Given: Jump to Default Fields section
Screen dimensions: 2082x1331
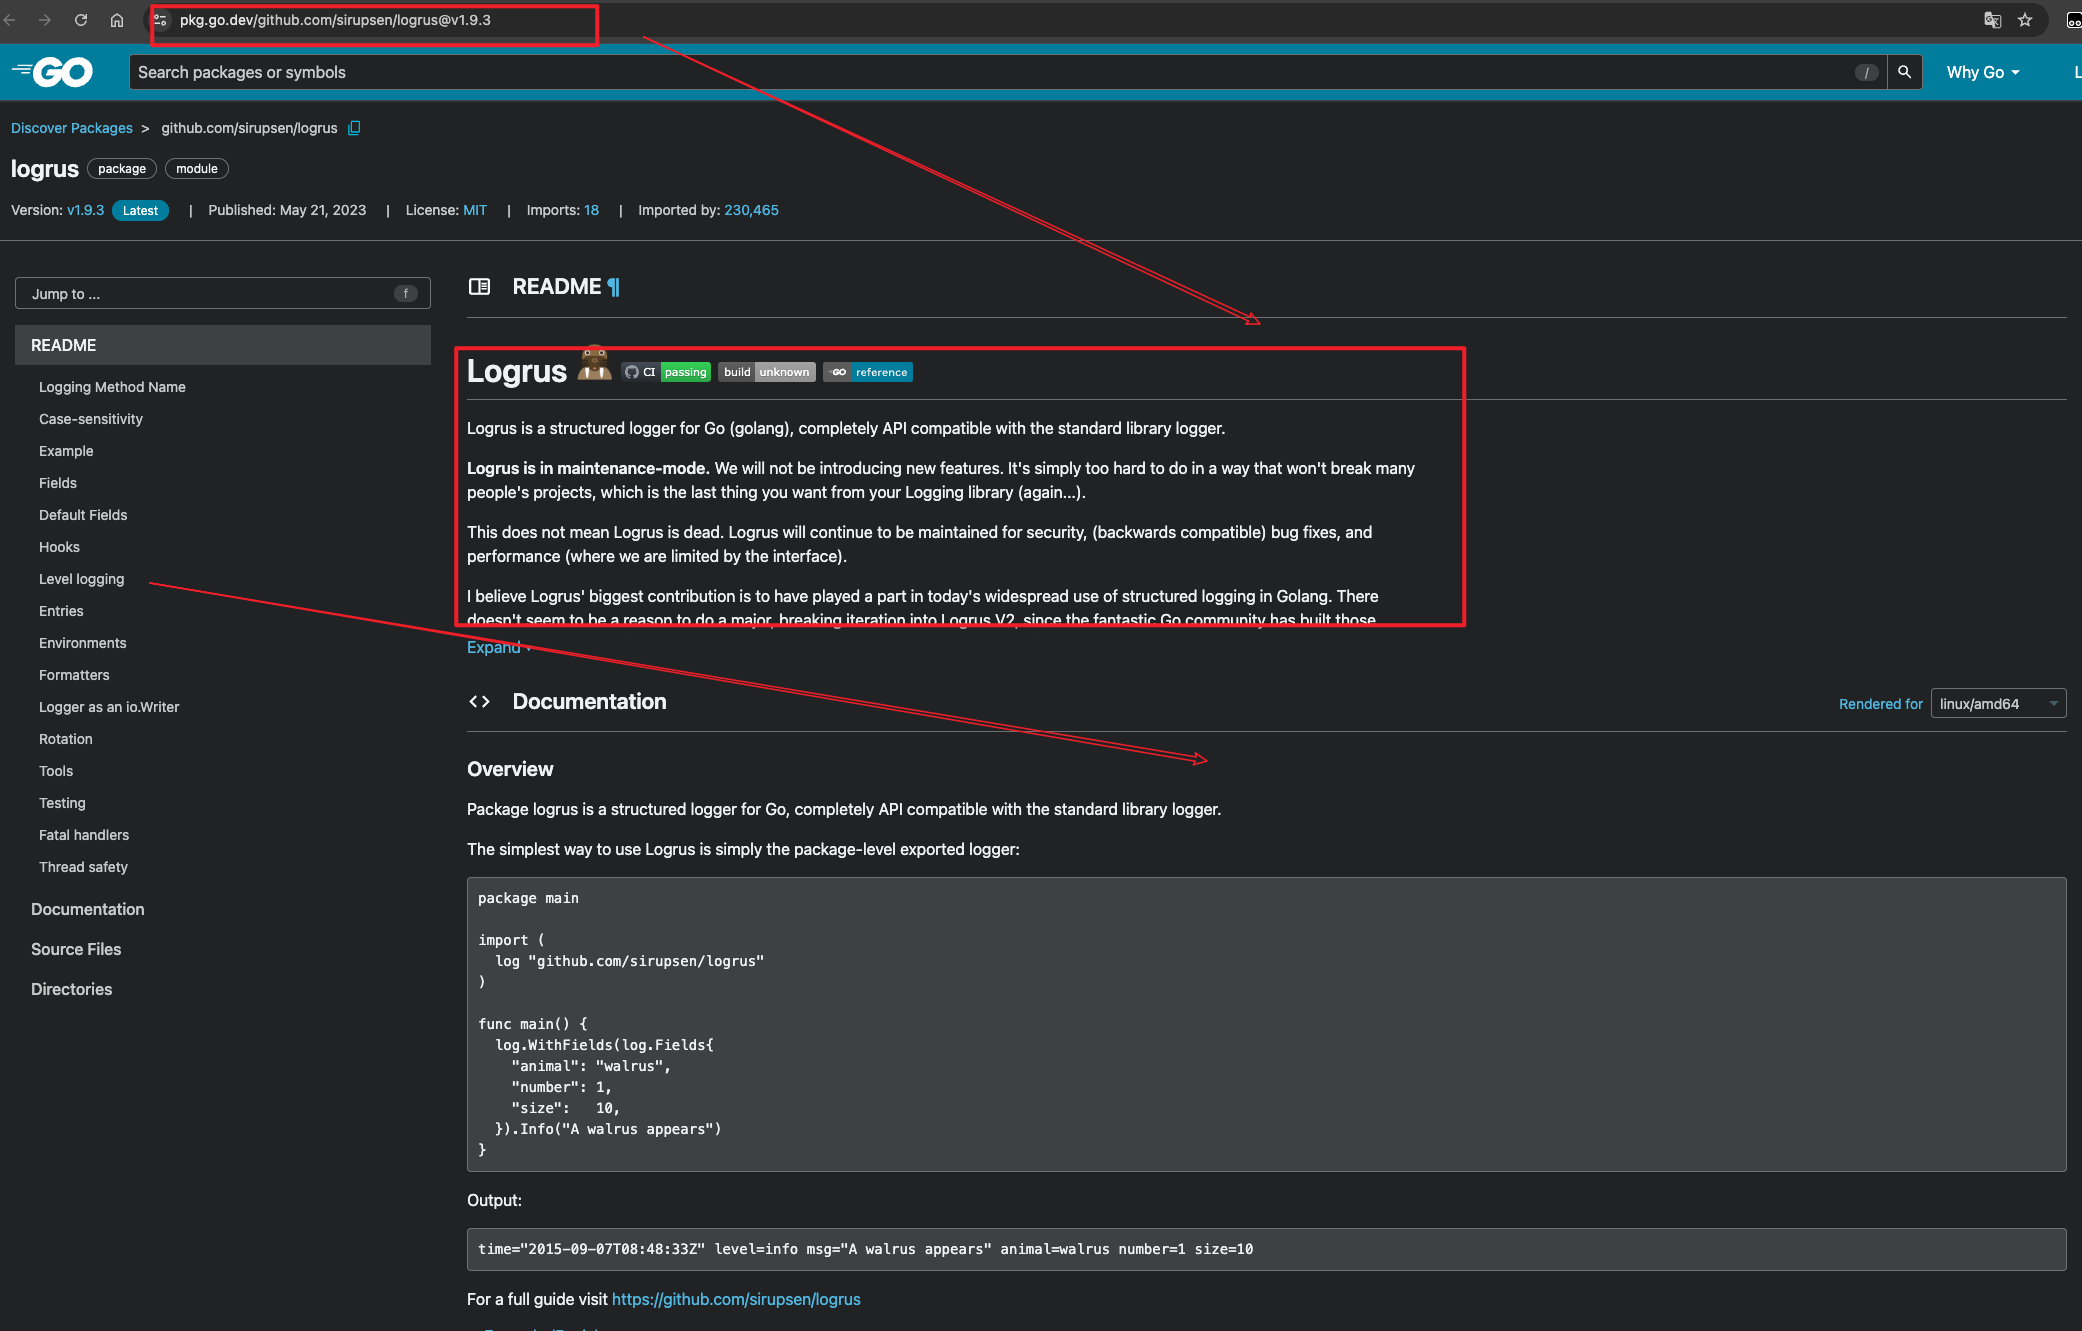Looking at the screenshot, I should point(83,515).
